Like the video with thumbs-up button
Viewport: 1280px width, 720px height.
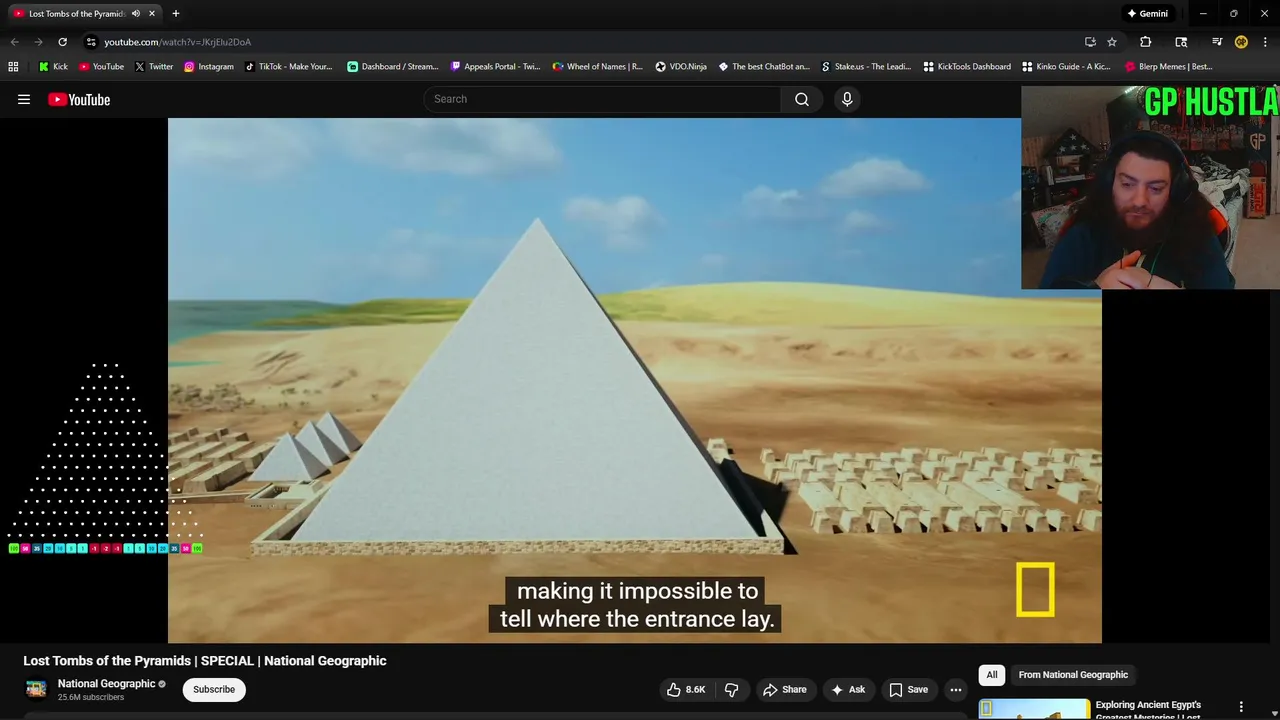pyautogui.click(x=686, y=689)
